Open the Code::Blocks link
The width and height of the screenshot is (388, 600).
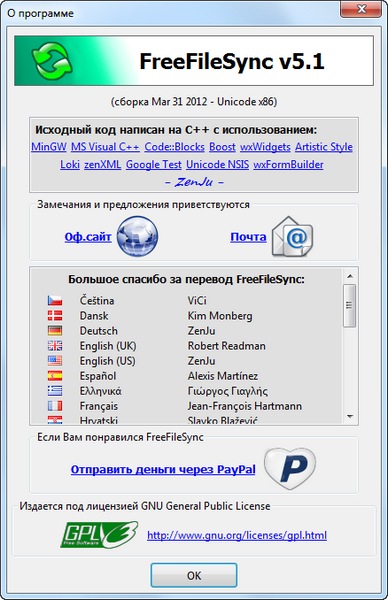(174, 147)
